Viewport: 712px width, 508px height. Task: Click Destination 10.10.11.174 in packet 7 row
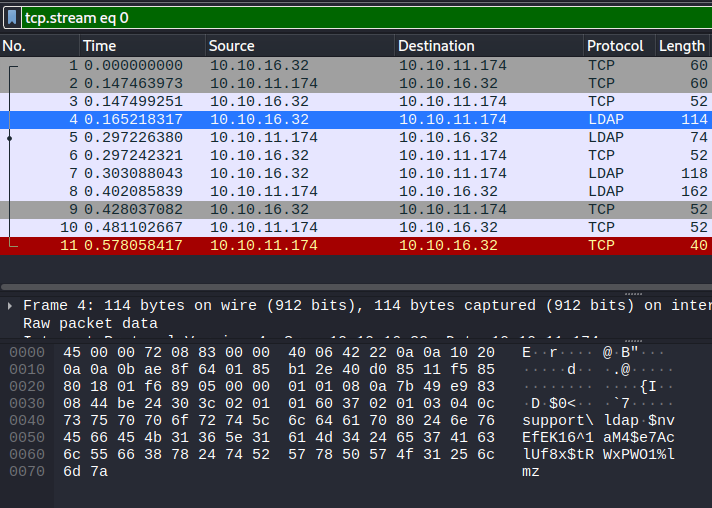[x=453, y=174]
